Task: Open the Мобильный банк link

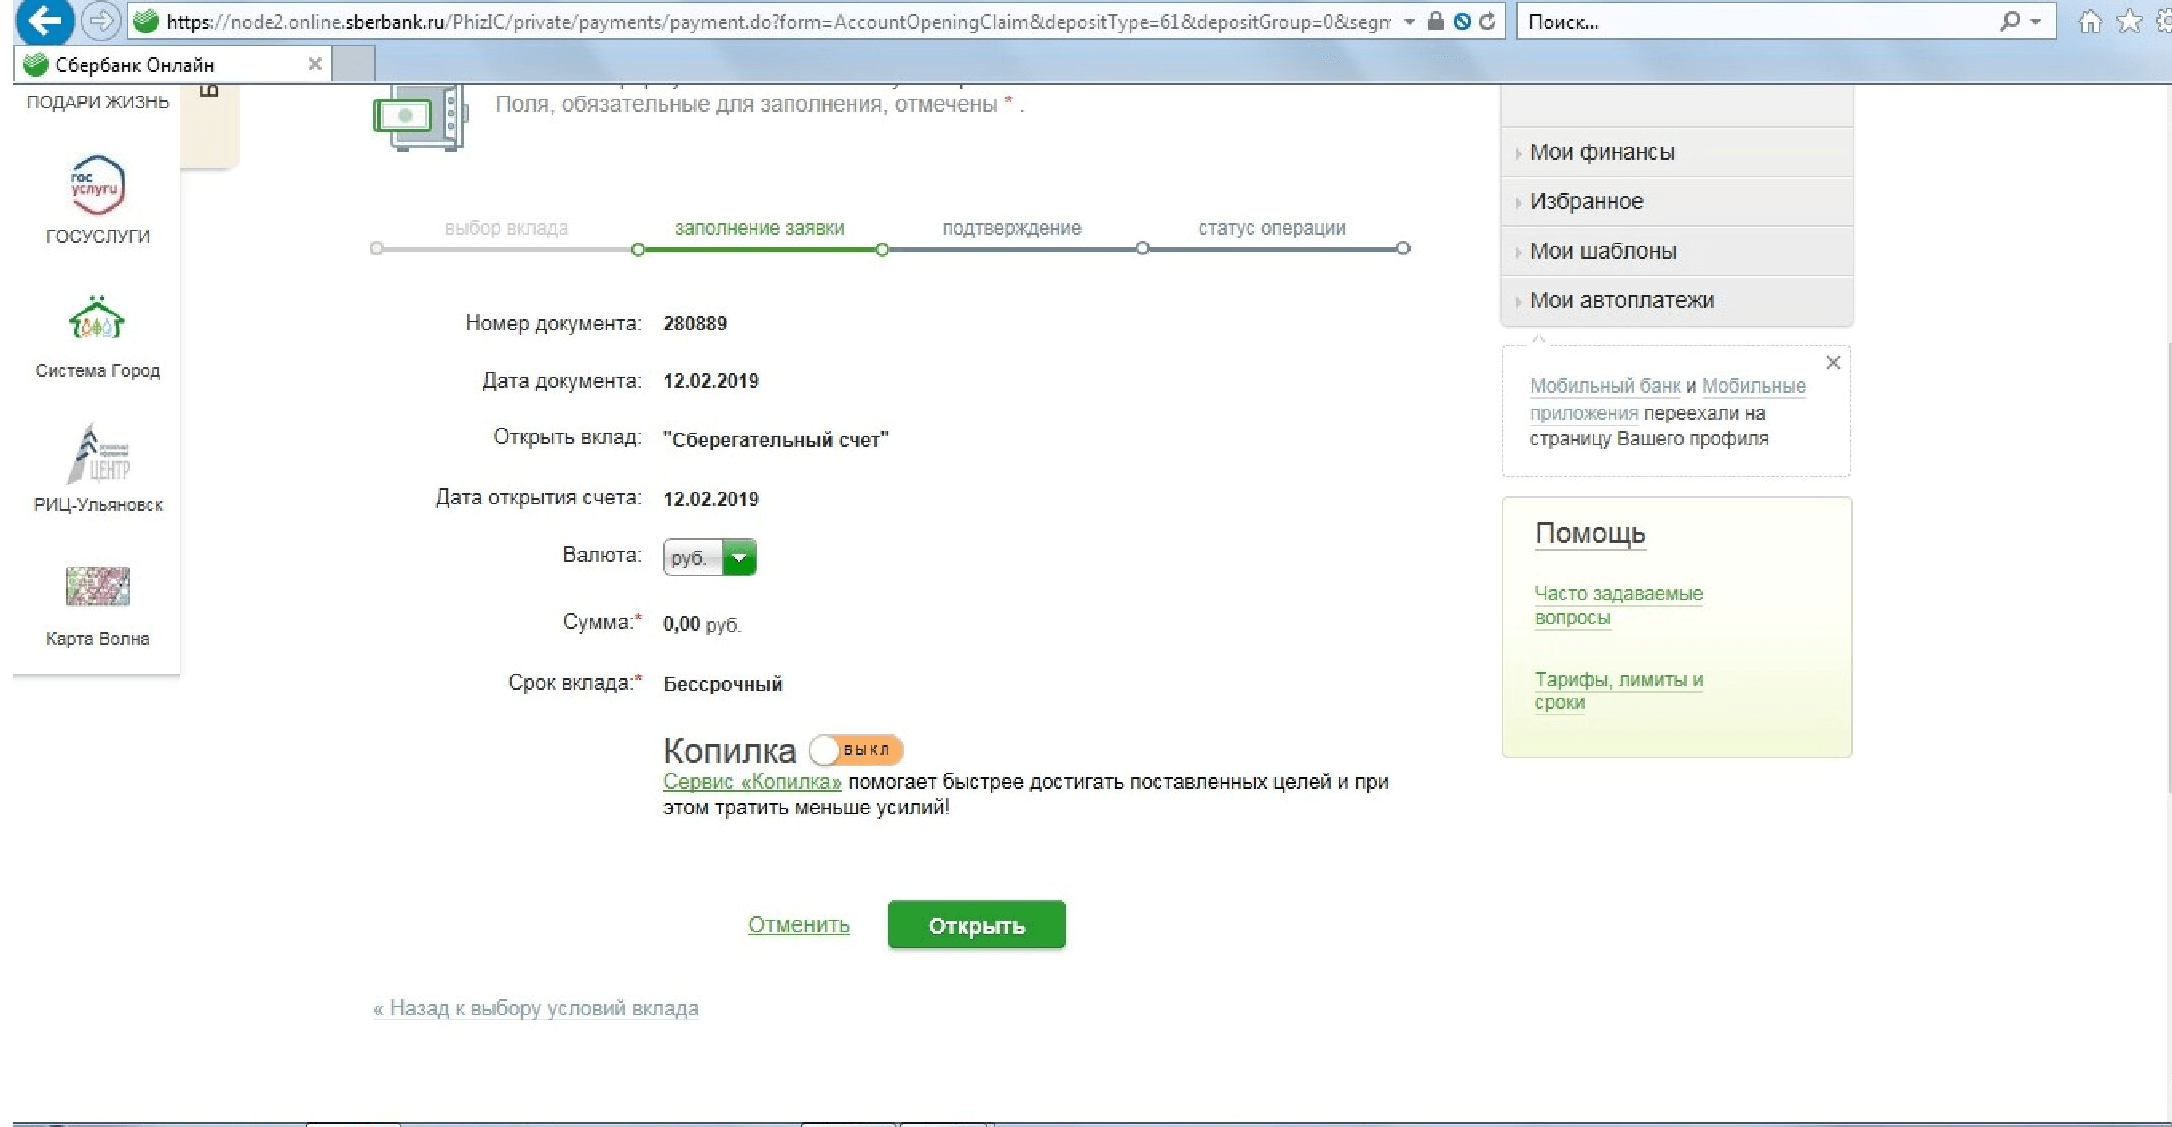Action: coord(1605,386)
